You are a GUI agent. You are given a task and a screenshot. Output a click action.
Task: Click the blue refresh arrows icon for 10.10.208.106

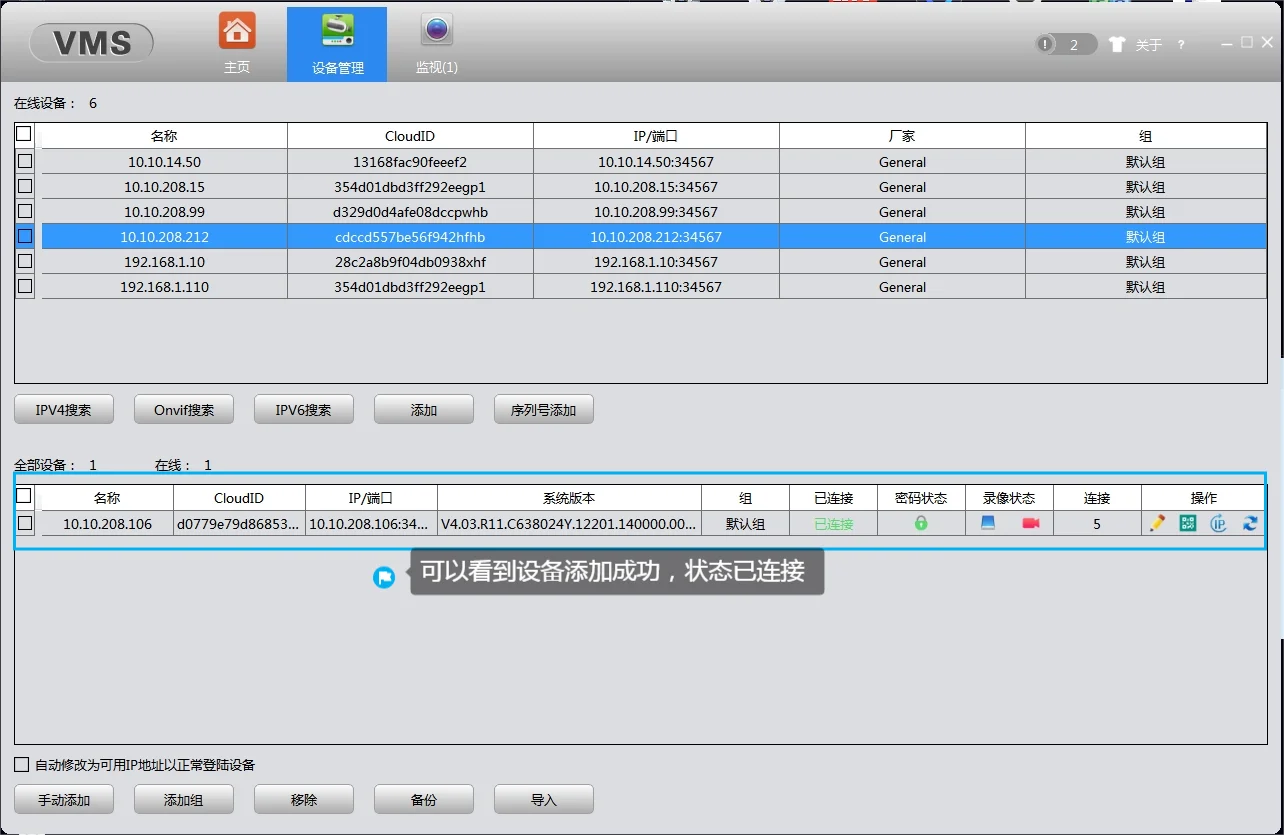(x=1250, y=522)
